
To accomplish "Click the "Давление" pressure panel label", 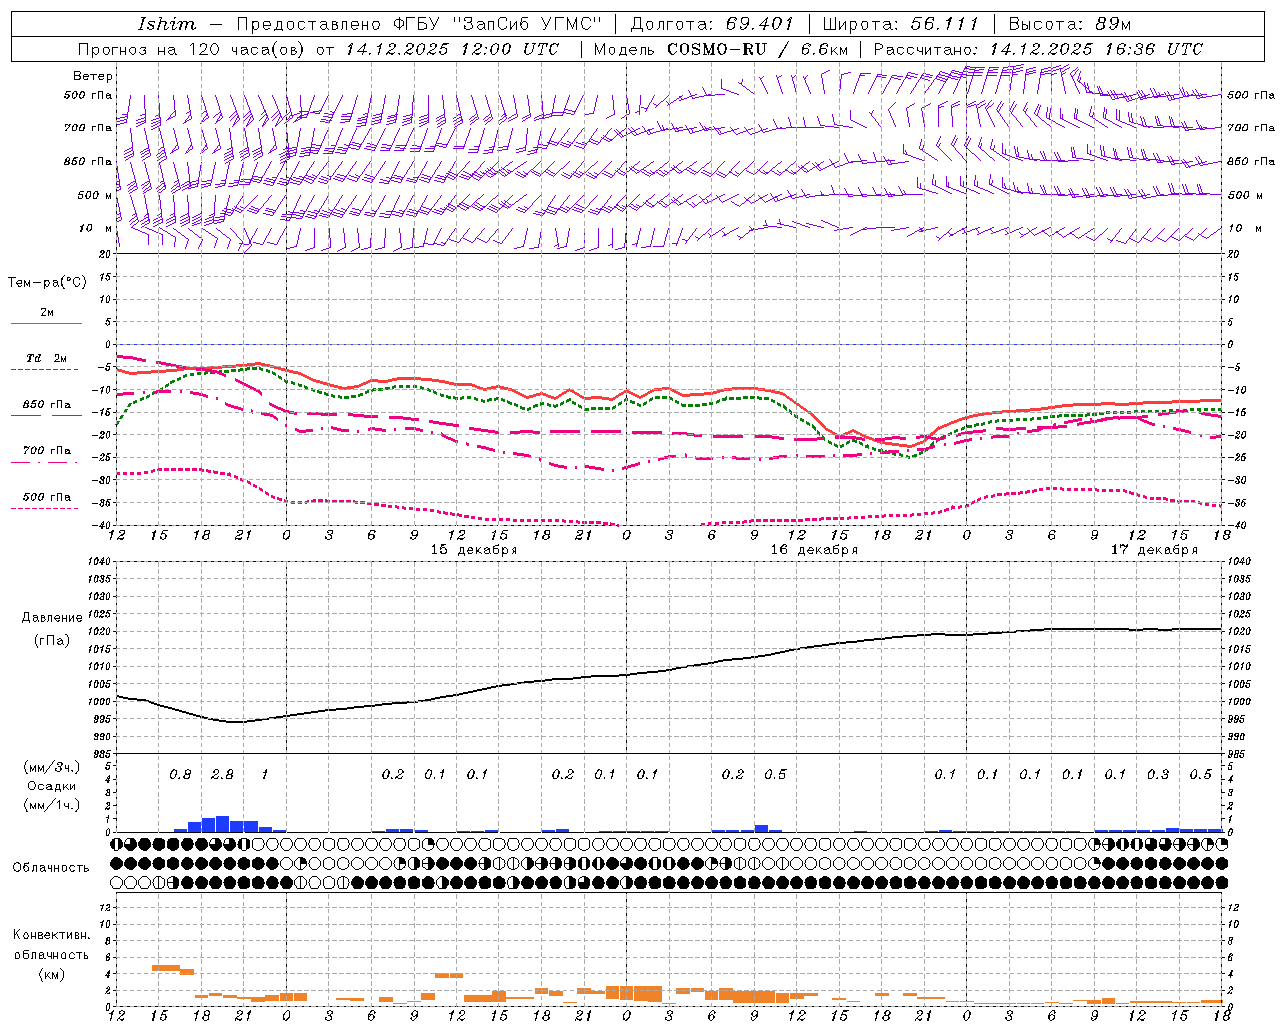I will click(x=52, y=618).
